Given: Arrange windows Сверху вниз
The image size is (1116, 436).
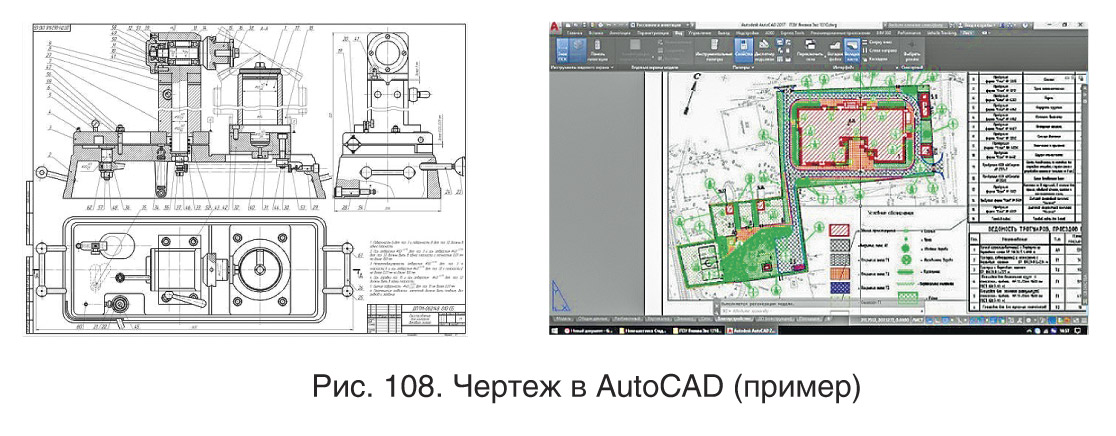Looking at the screenshot, I should pos(878,42).
